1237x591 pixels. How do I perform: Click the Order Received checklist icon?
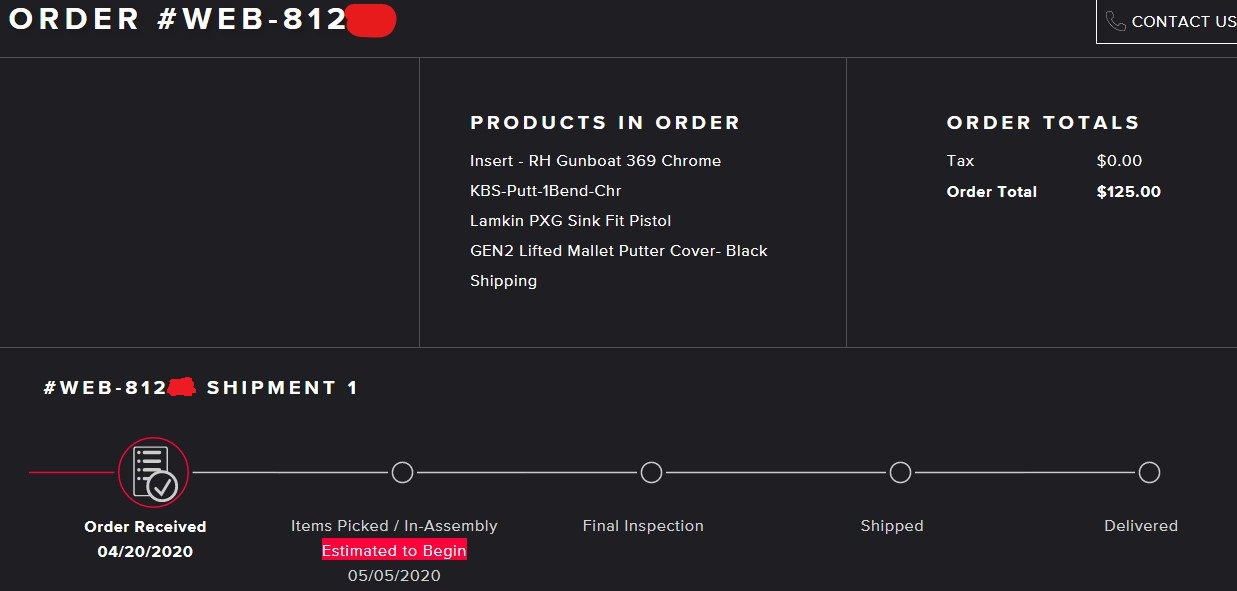point(153,472)
